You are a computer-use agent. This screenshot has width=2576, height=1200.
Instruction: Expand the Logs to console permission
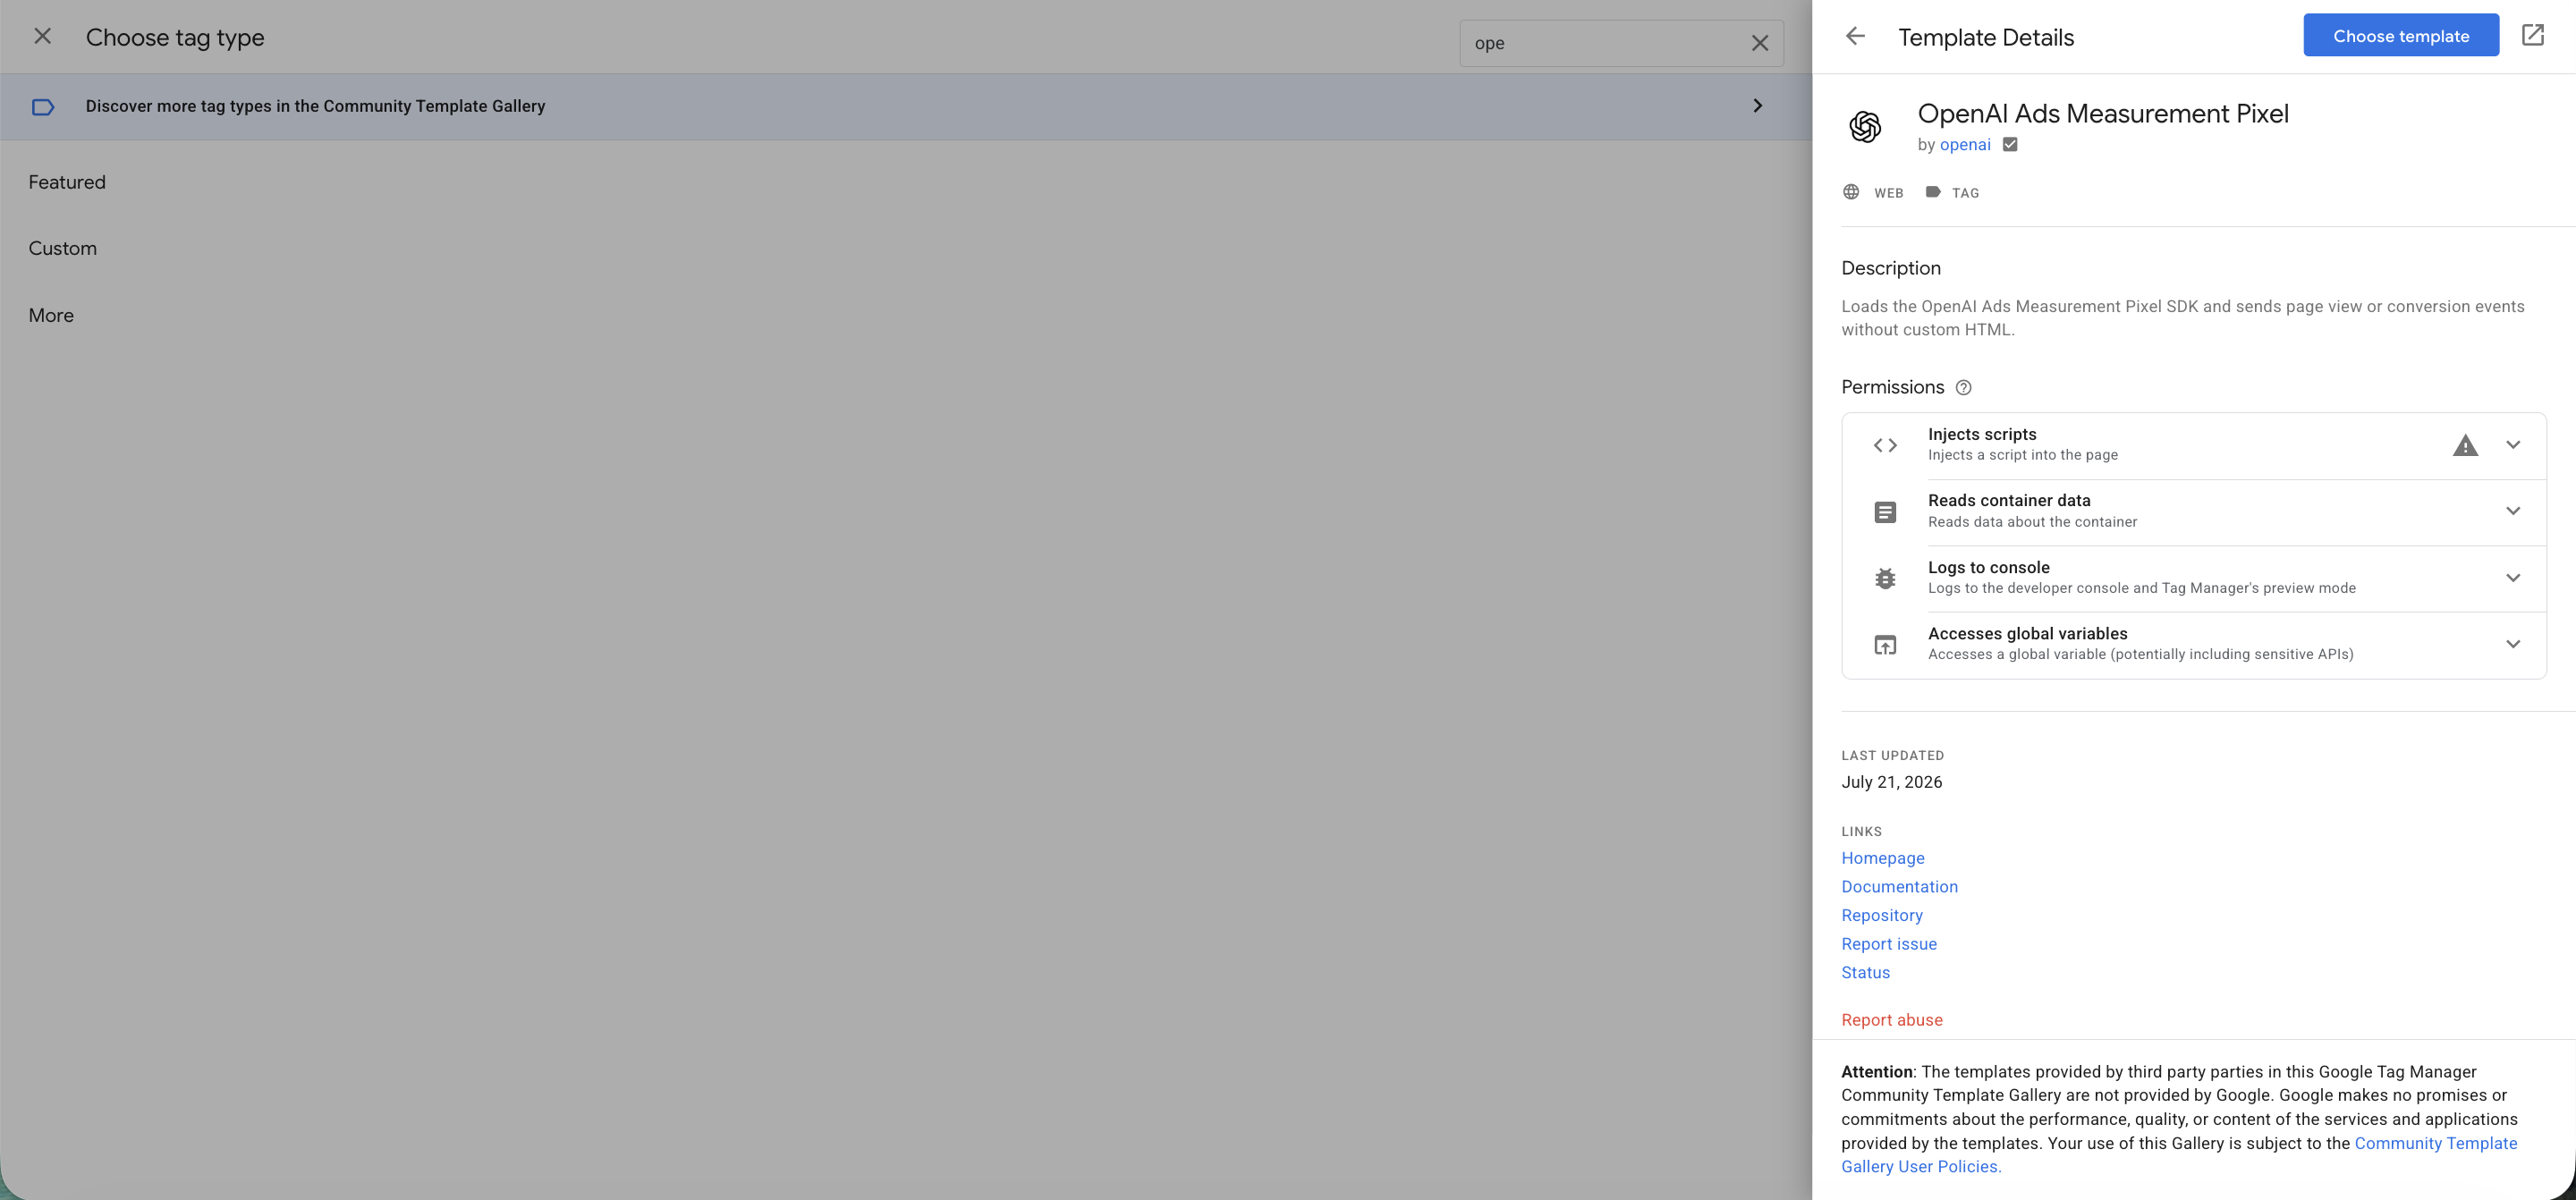pos(2513,578)
